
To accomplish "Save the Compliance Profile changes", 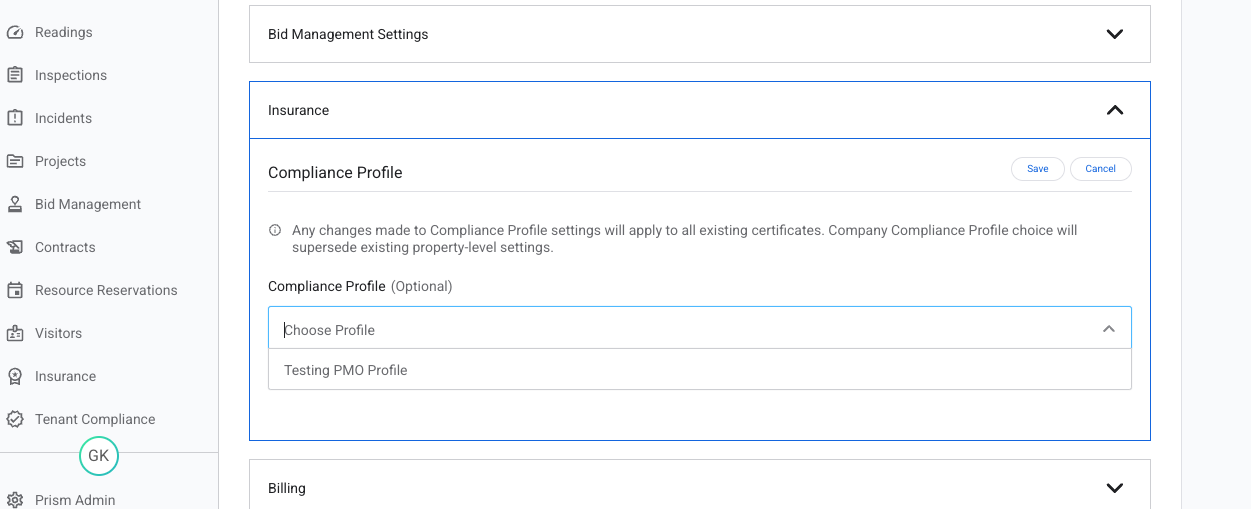I will [x=1037, y=169].
